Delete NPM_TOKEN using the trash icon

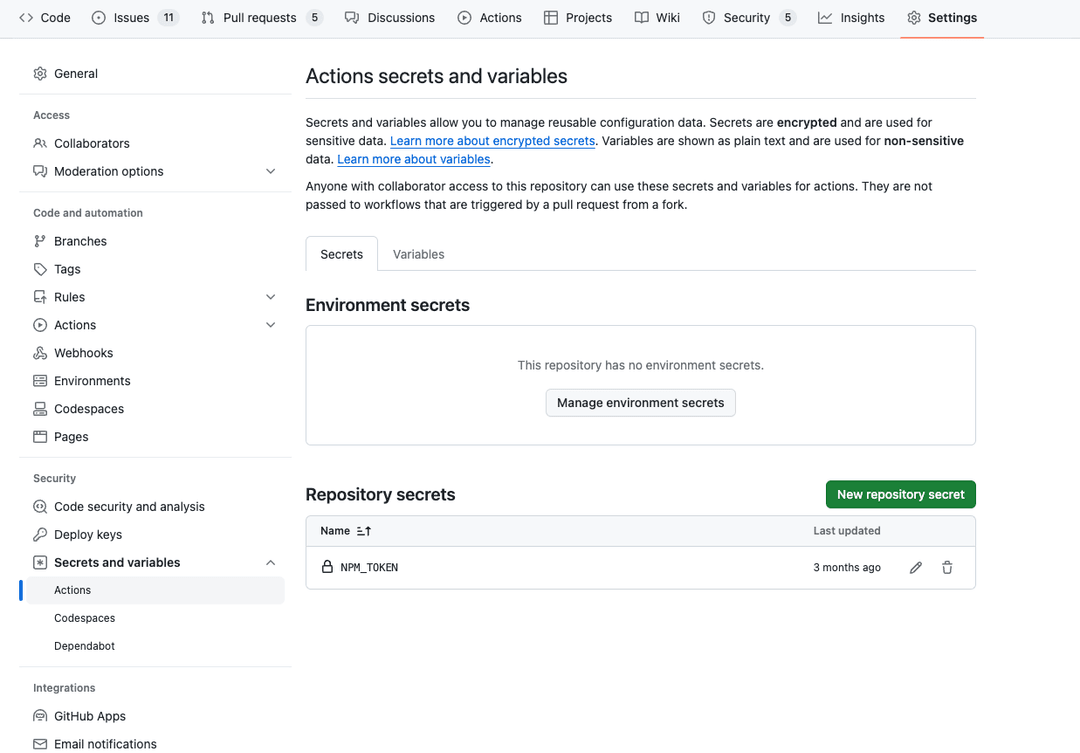(947, 567)
